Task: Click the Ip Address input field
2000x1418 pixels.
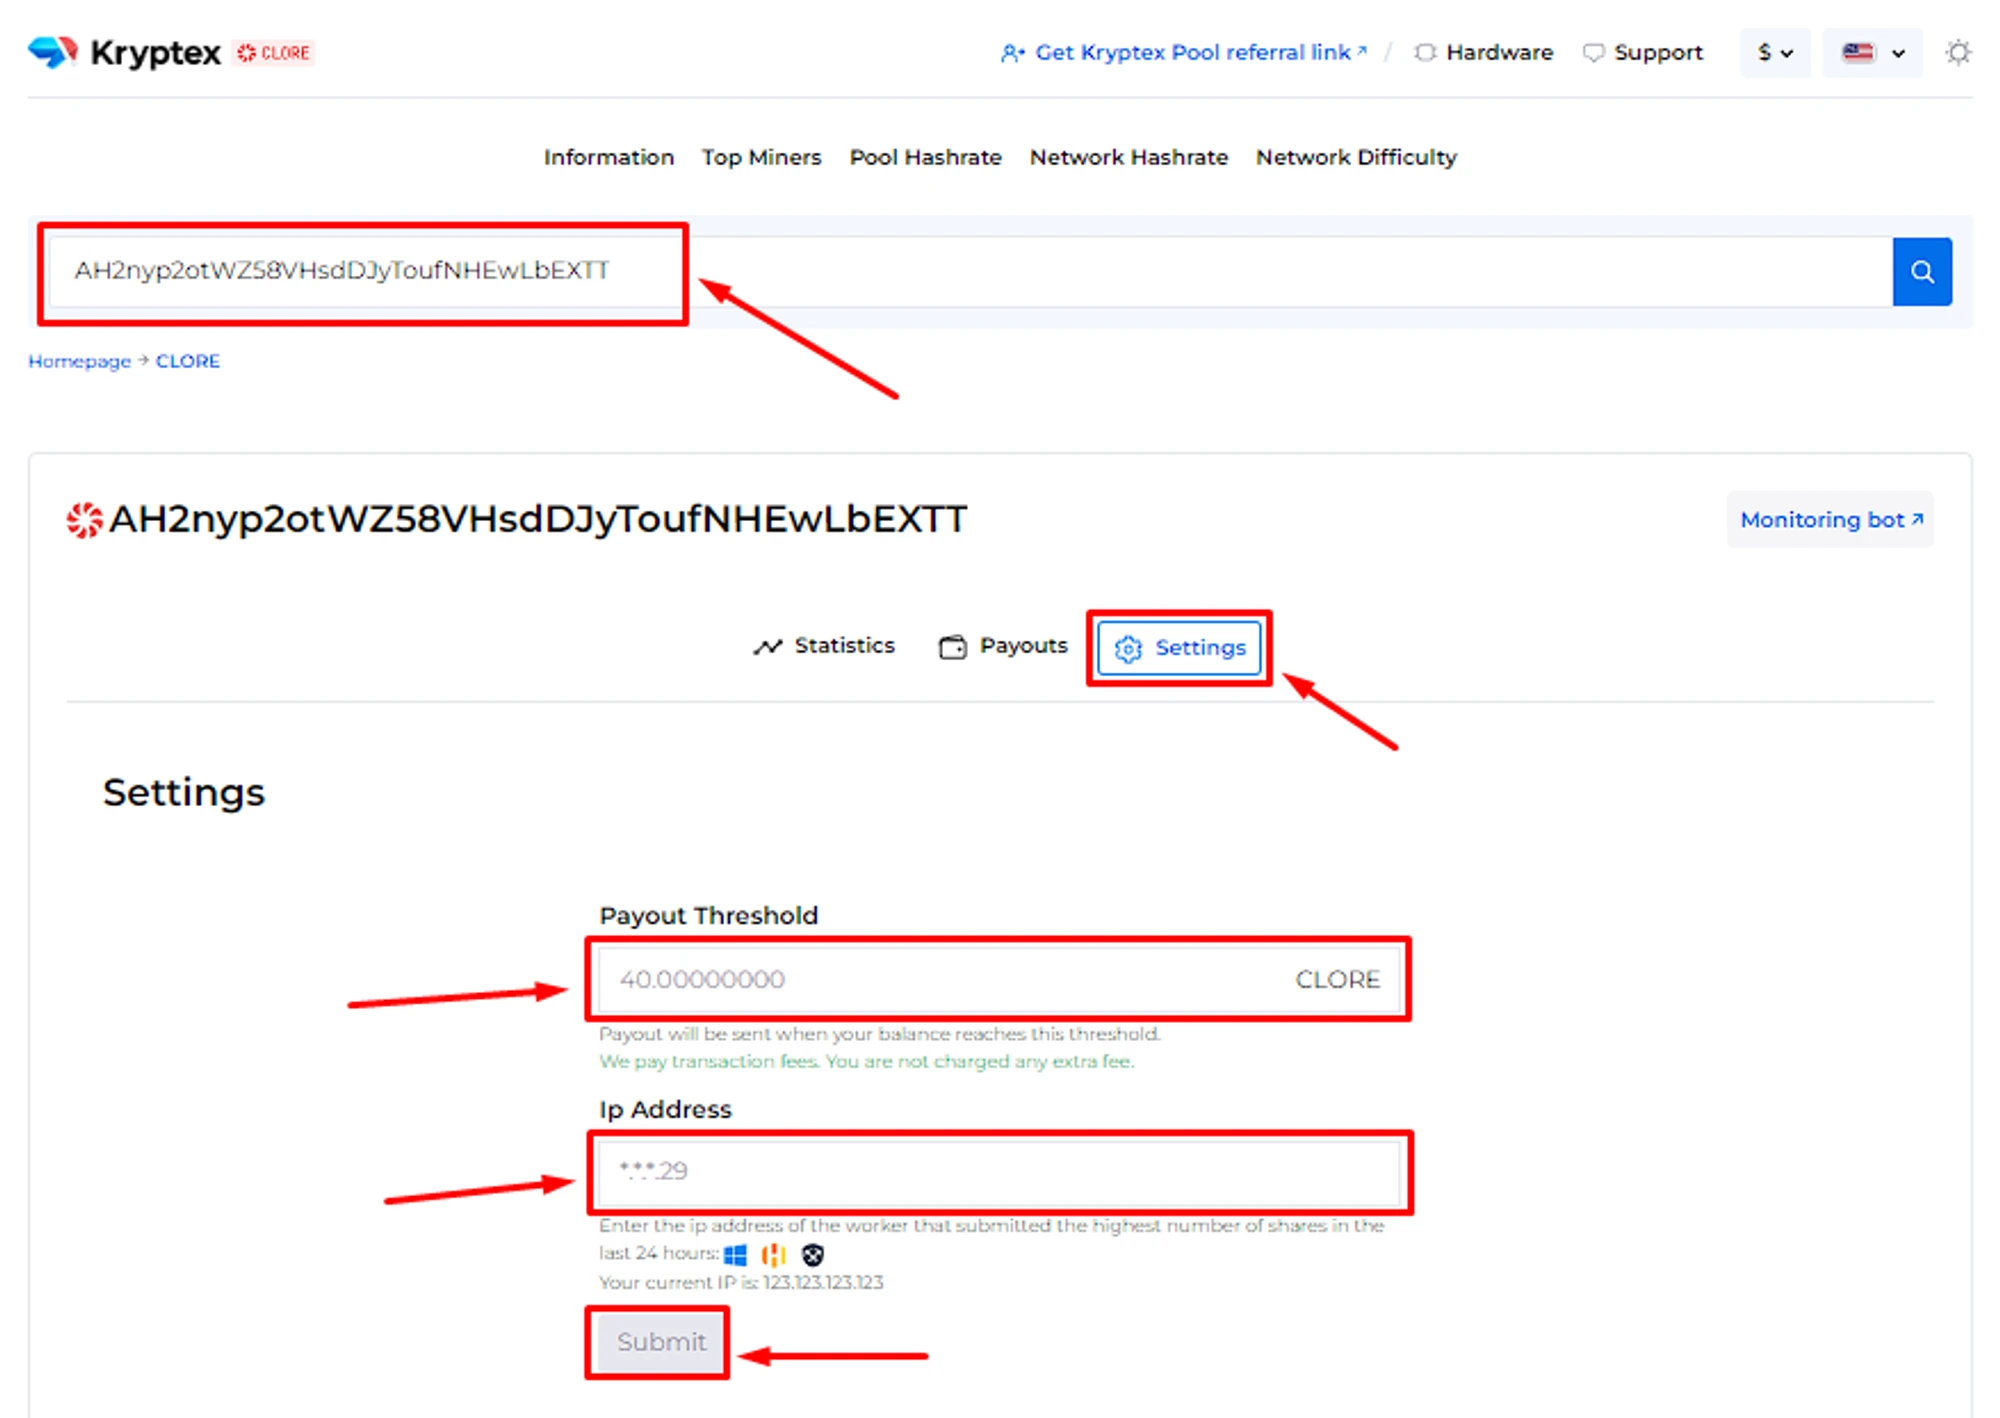Action: [x=998, y=1170]
